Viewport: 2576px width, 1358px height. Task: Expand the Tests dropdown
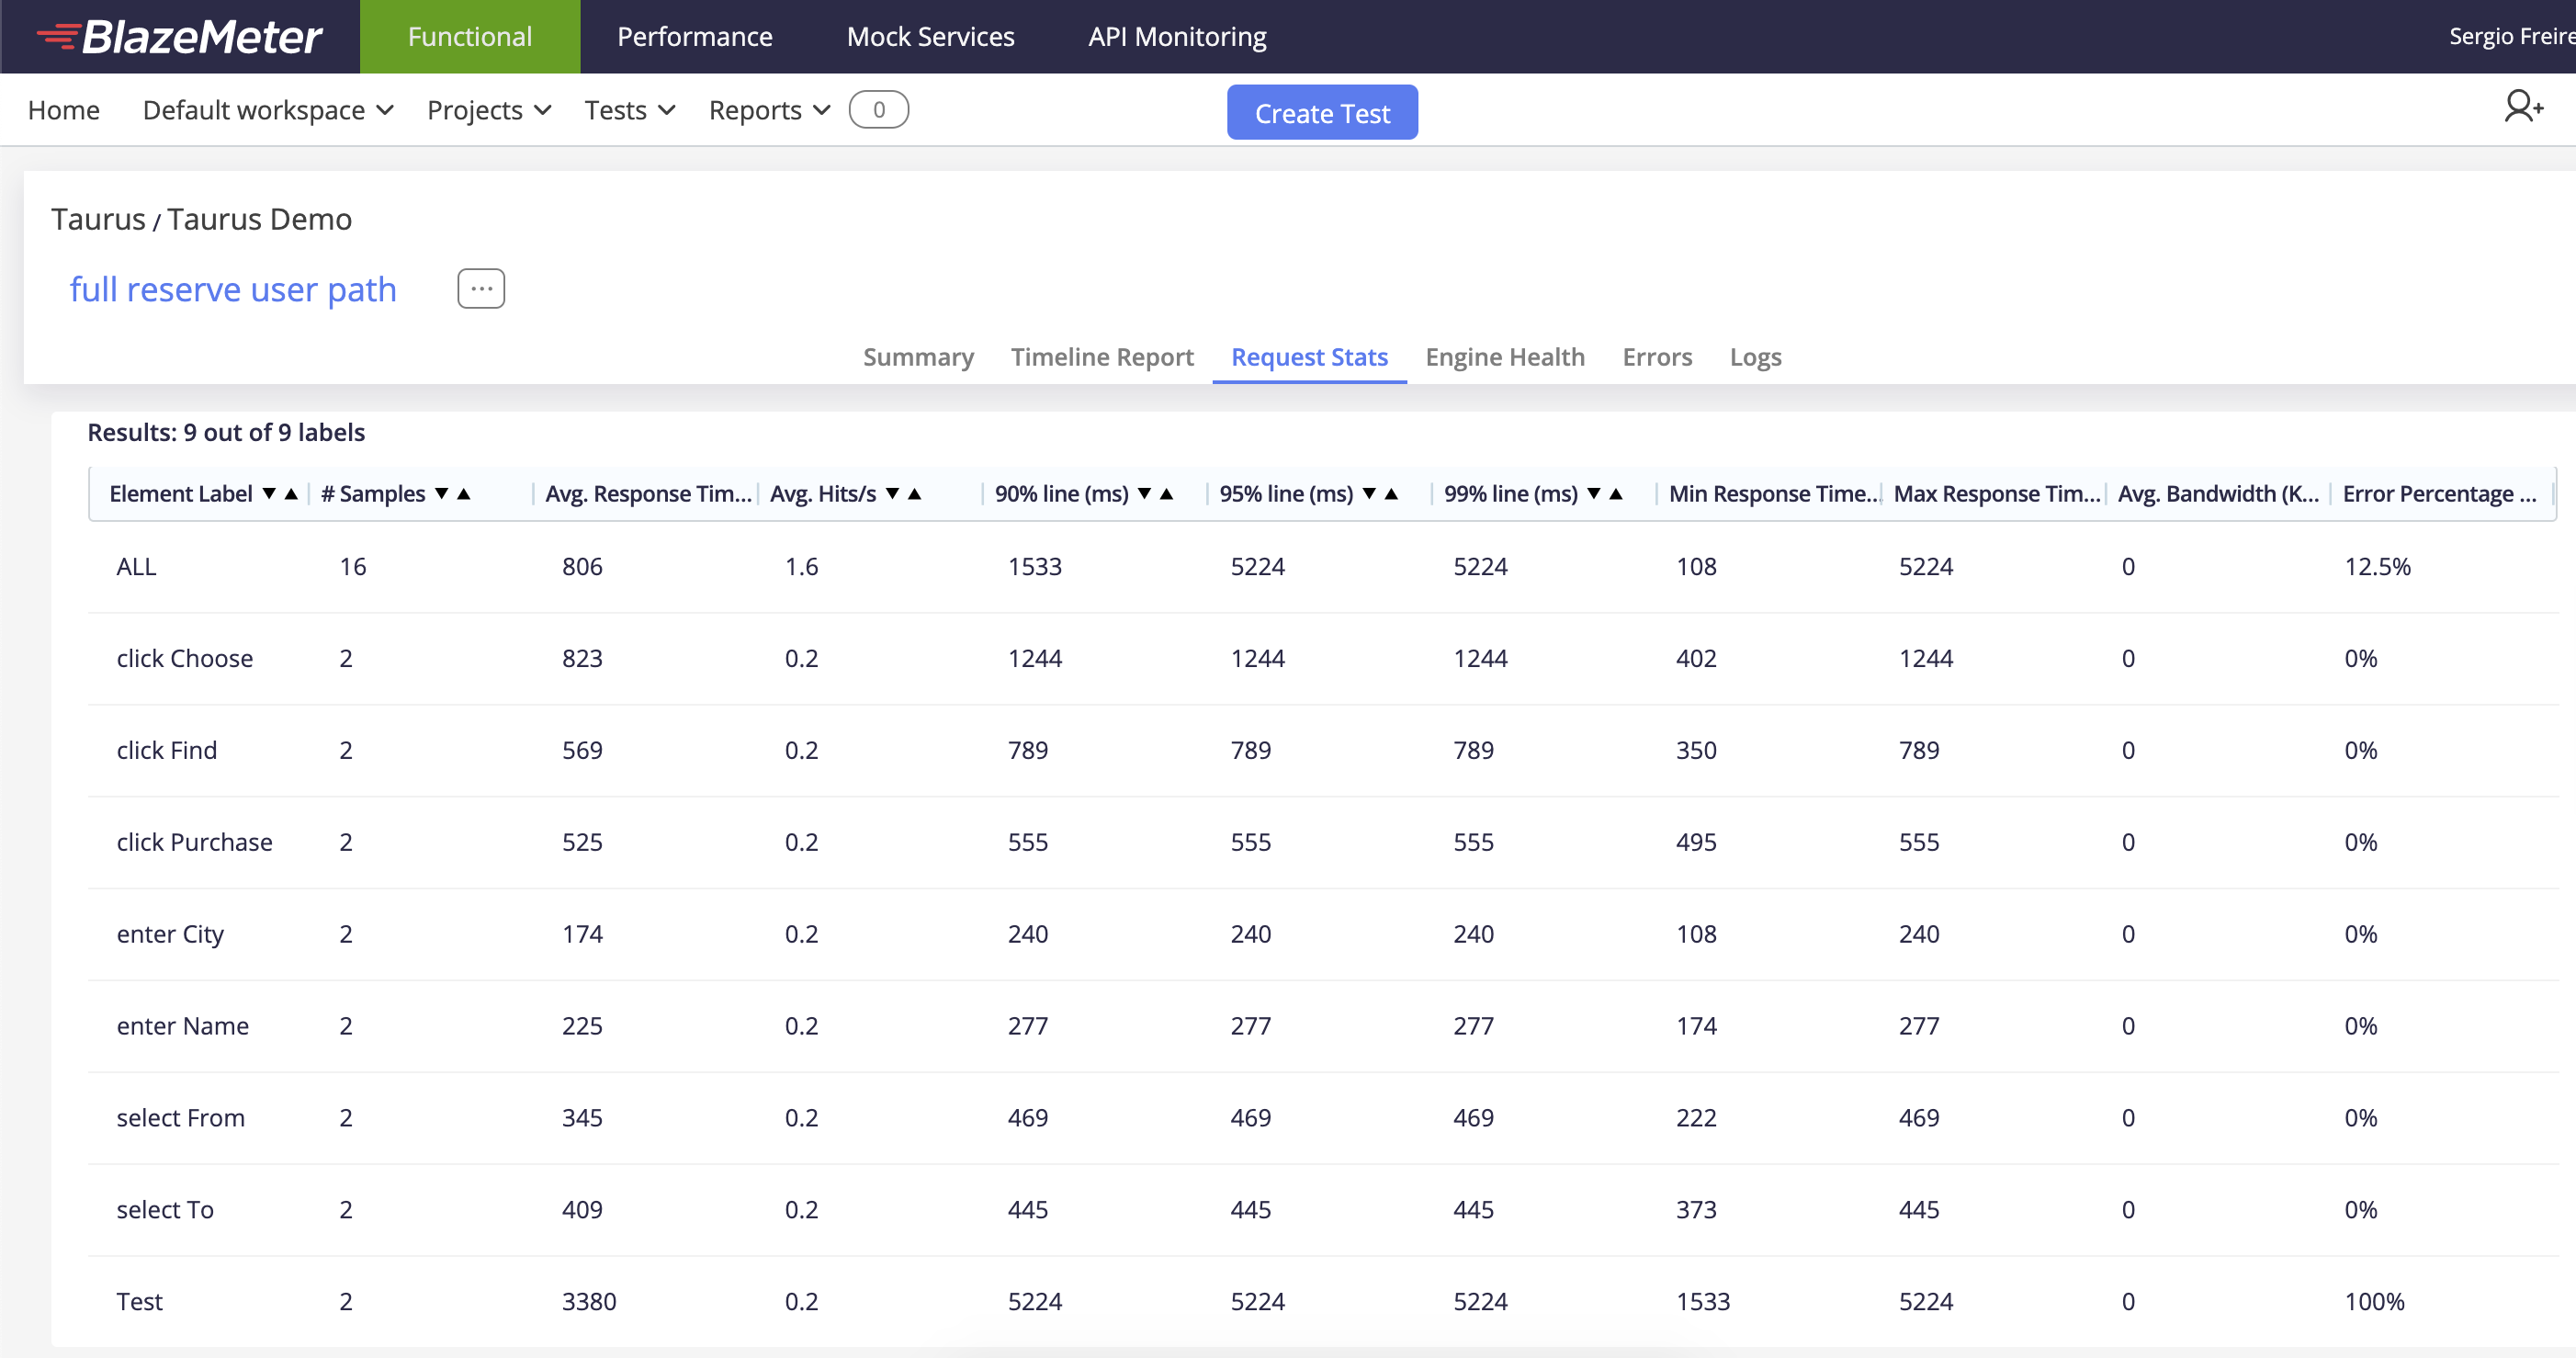(630, 110)
